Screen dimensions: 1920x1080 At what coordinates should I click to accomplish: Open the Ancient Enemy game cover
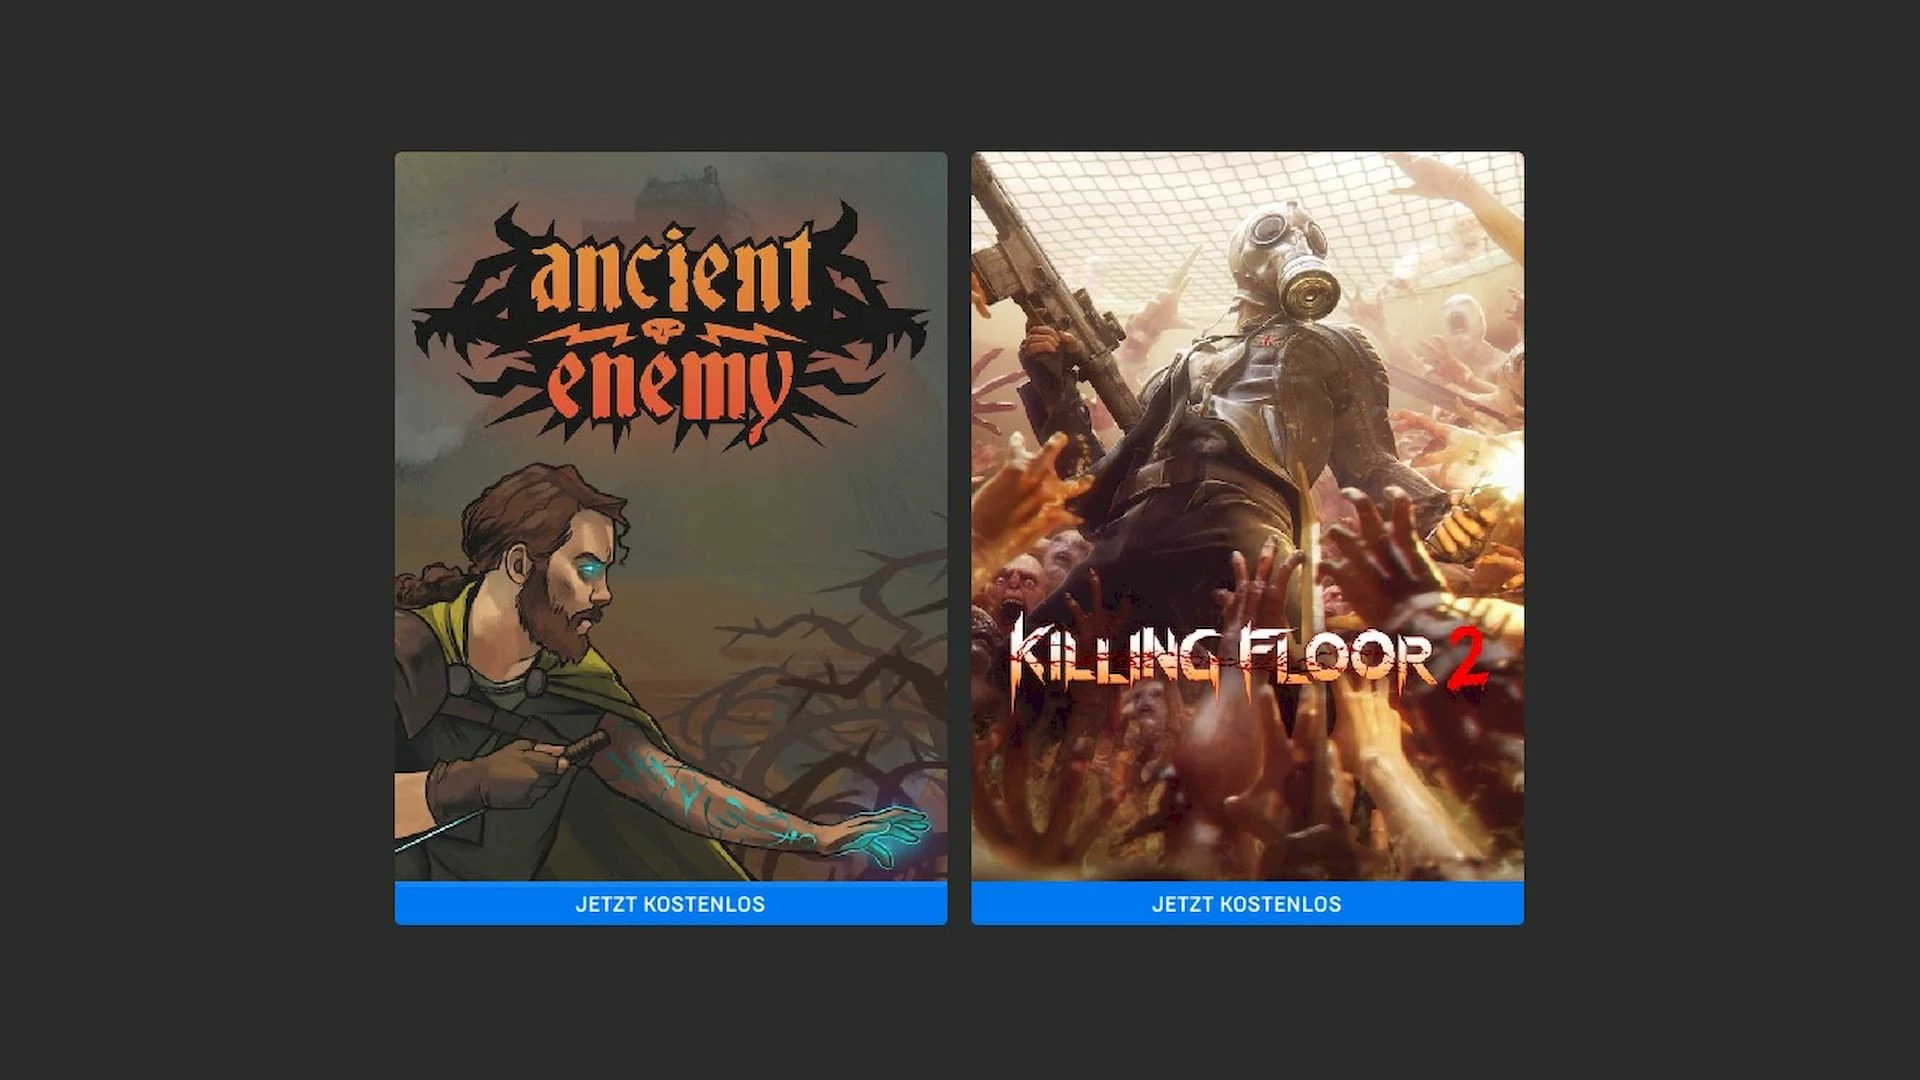670,517
